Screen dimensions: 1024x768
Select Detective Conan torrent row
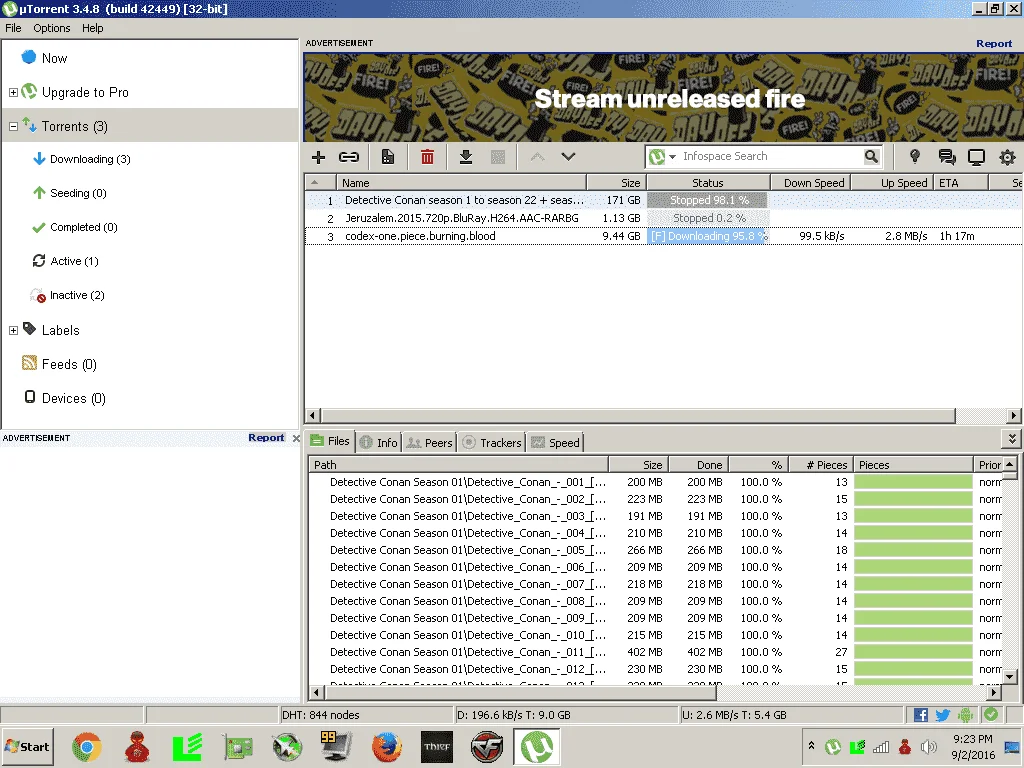pyautogui.click(x=664, y=200)
